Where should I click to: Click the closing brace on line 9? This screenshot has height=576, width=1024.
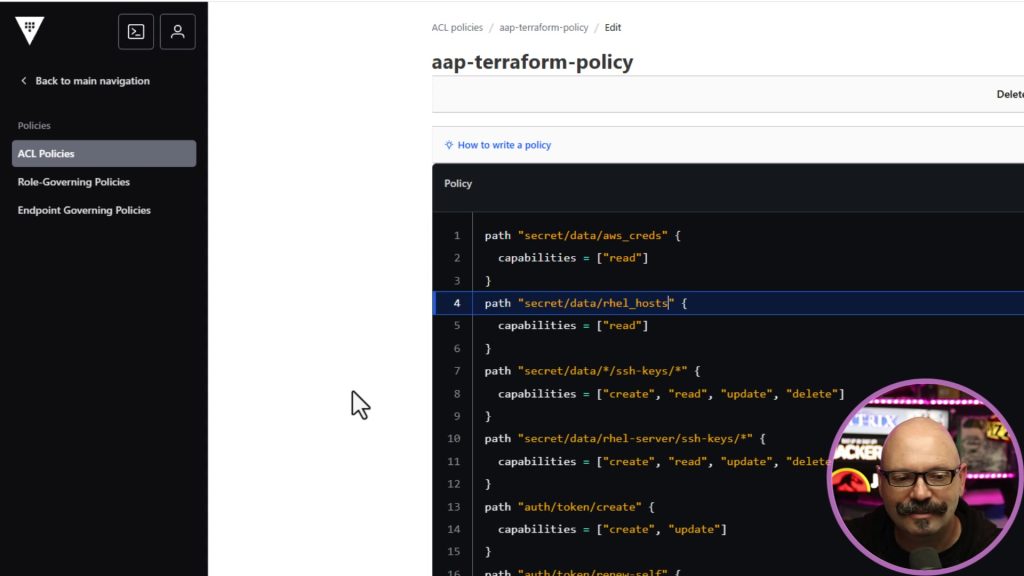pyautogui.click(x=488, y=416)
